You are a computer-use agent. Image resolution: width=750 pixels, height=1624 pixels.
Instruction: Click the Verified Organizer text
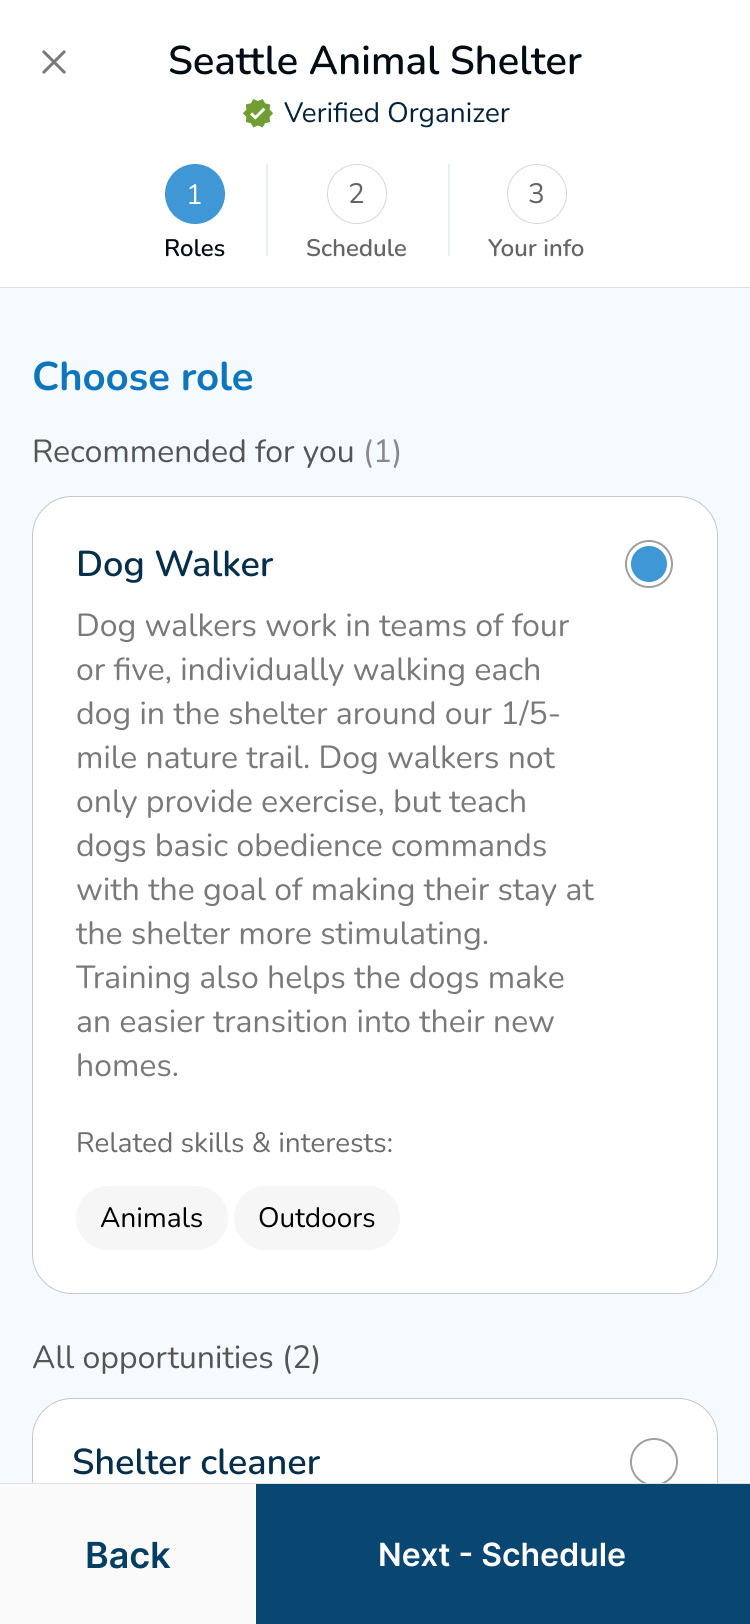[x=397, y=113]
